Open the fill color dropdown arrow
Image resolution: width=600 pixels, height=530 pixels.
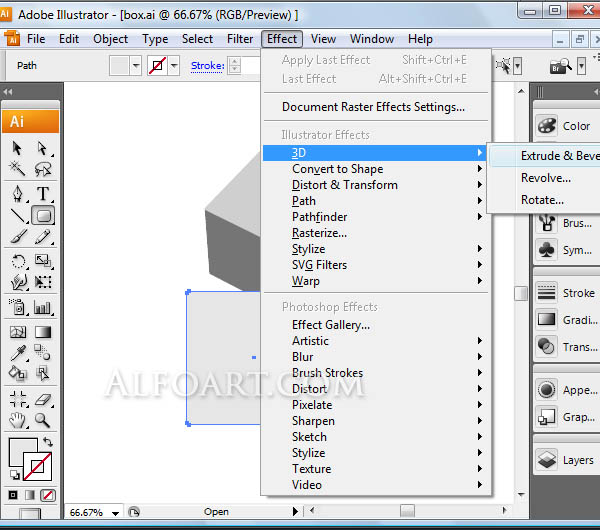click(x=136, y=66)
